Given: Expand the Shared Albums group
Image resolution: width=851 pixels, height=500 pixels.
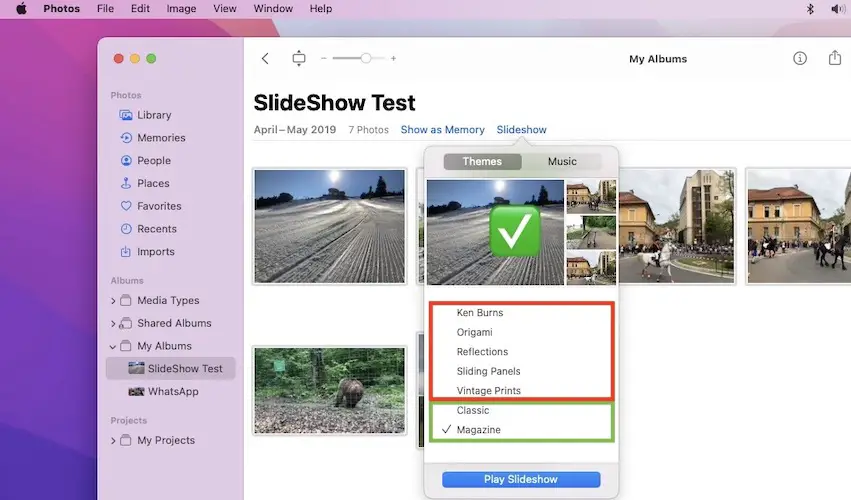Looking at the screenshot, I should point(113,324).
